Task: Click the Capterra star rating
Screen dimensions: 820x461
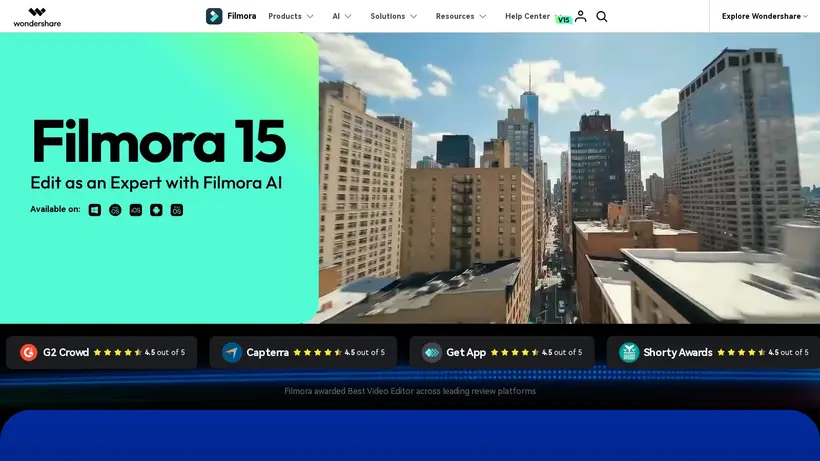Action: pos(317,352)
